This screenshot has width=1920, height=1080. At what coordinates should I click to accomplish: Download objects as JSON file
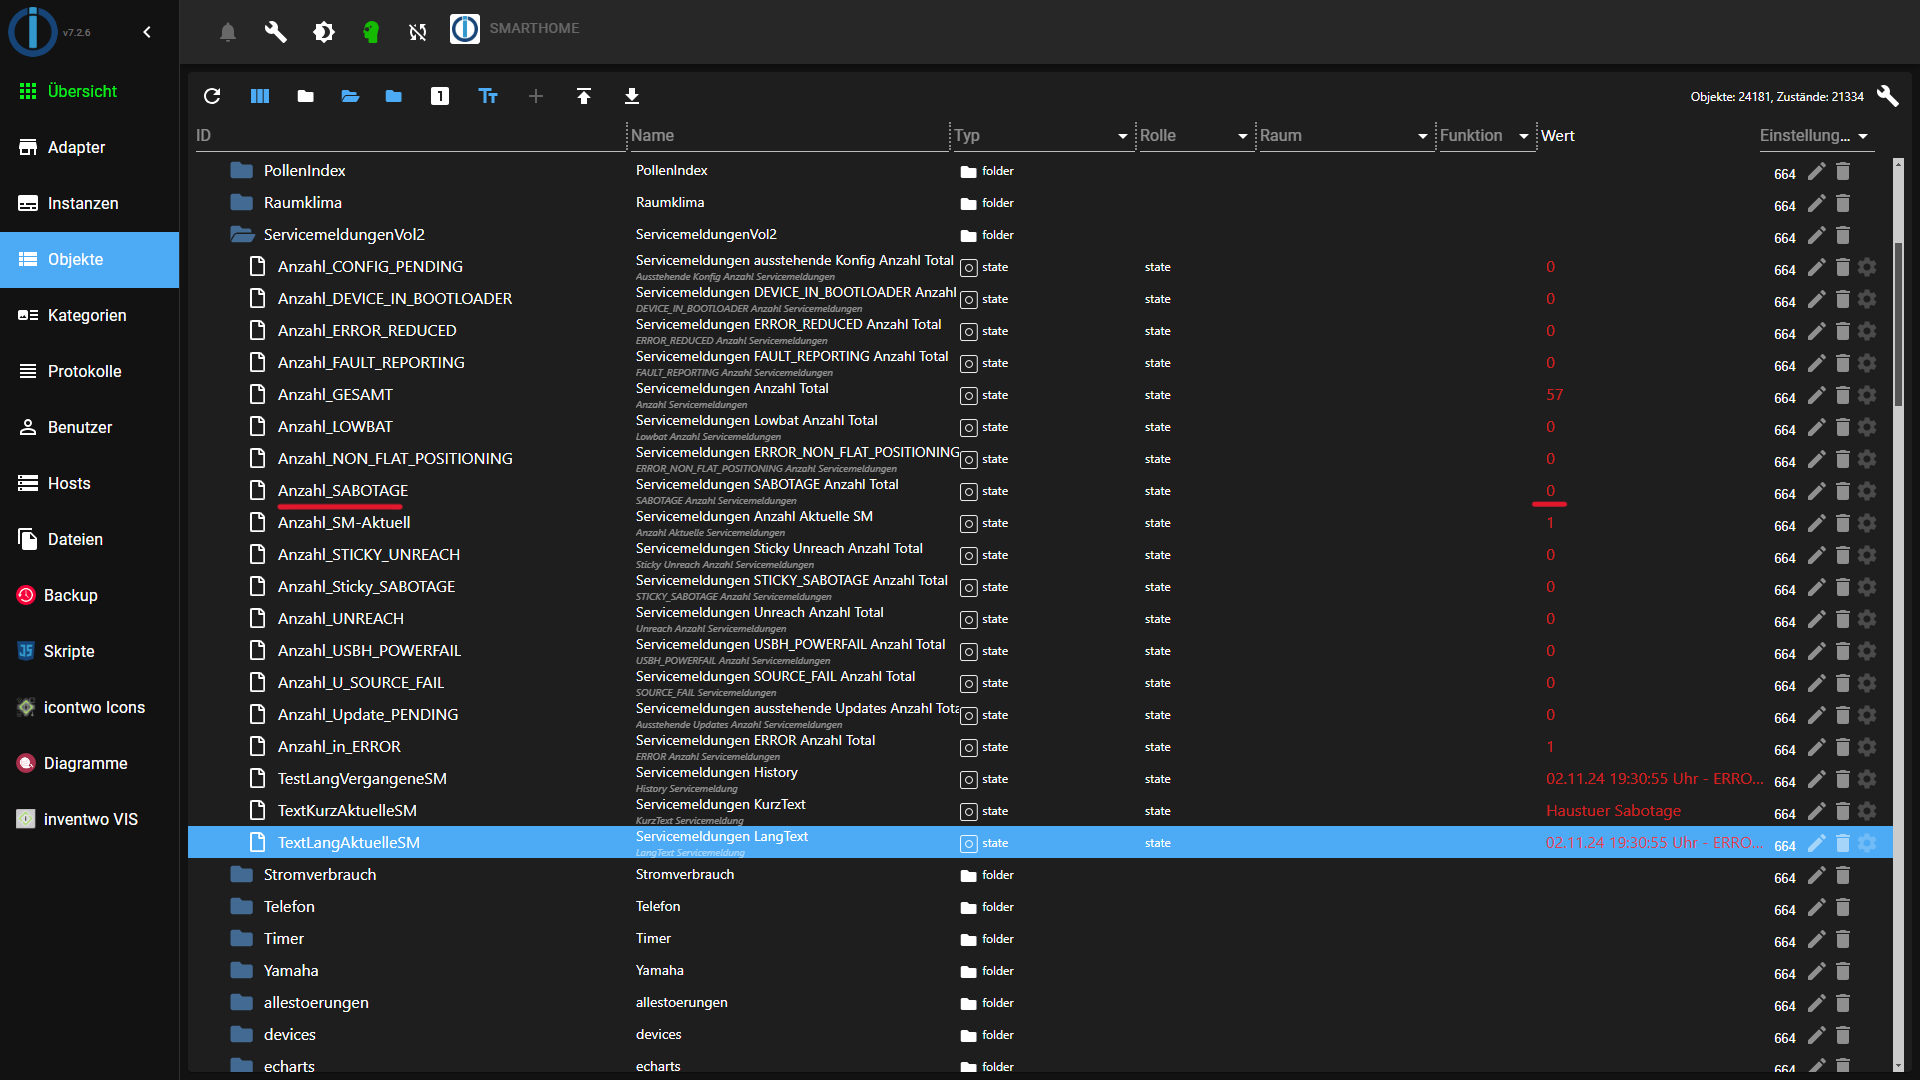pos(632,96)
